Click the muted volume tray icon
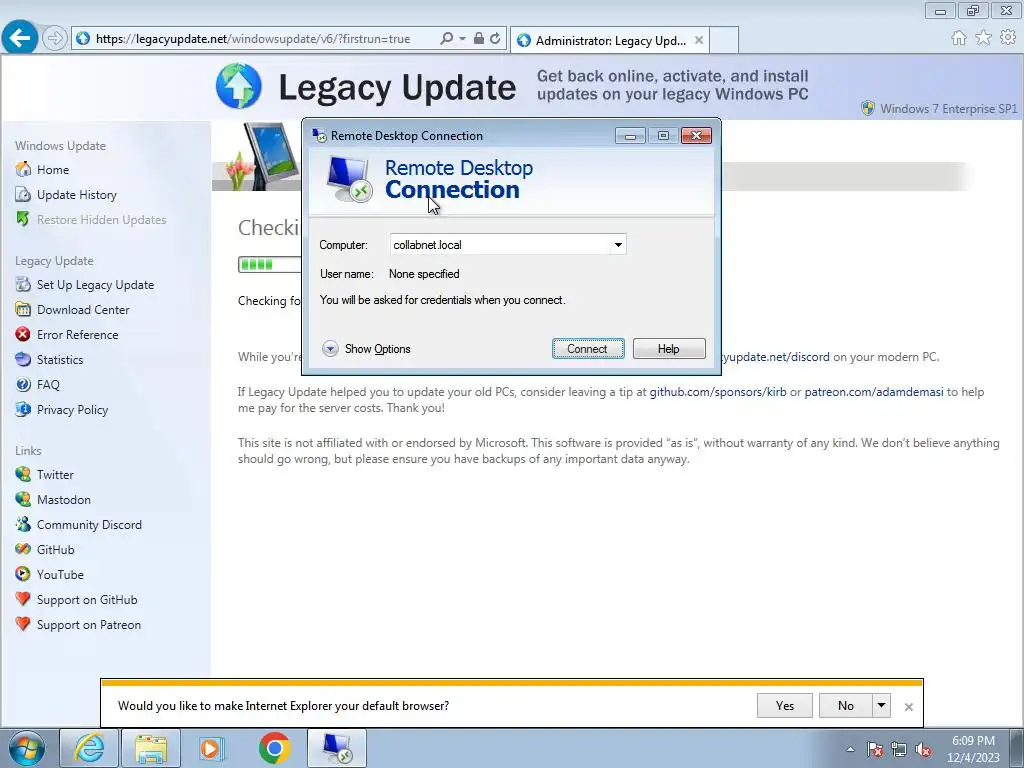1024x768 pixels. (923, 750)
